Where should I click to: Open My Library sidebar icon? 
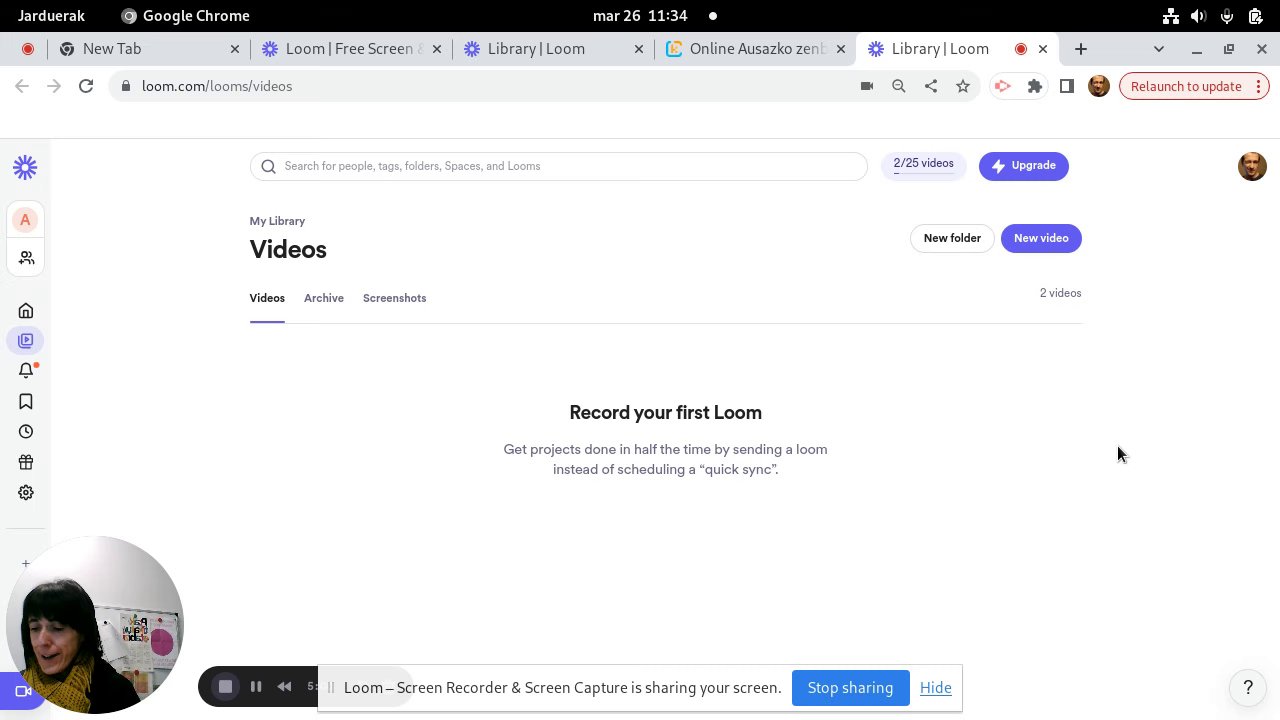pos(26,340)
